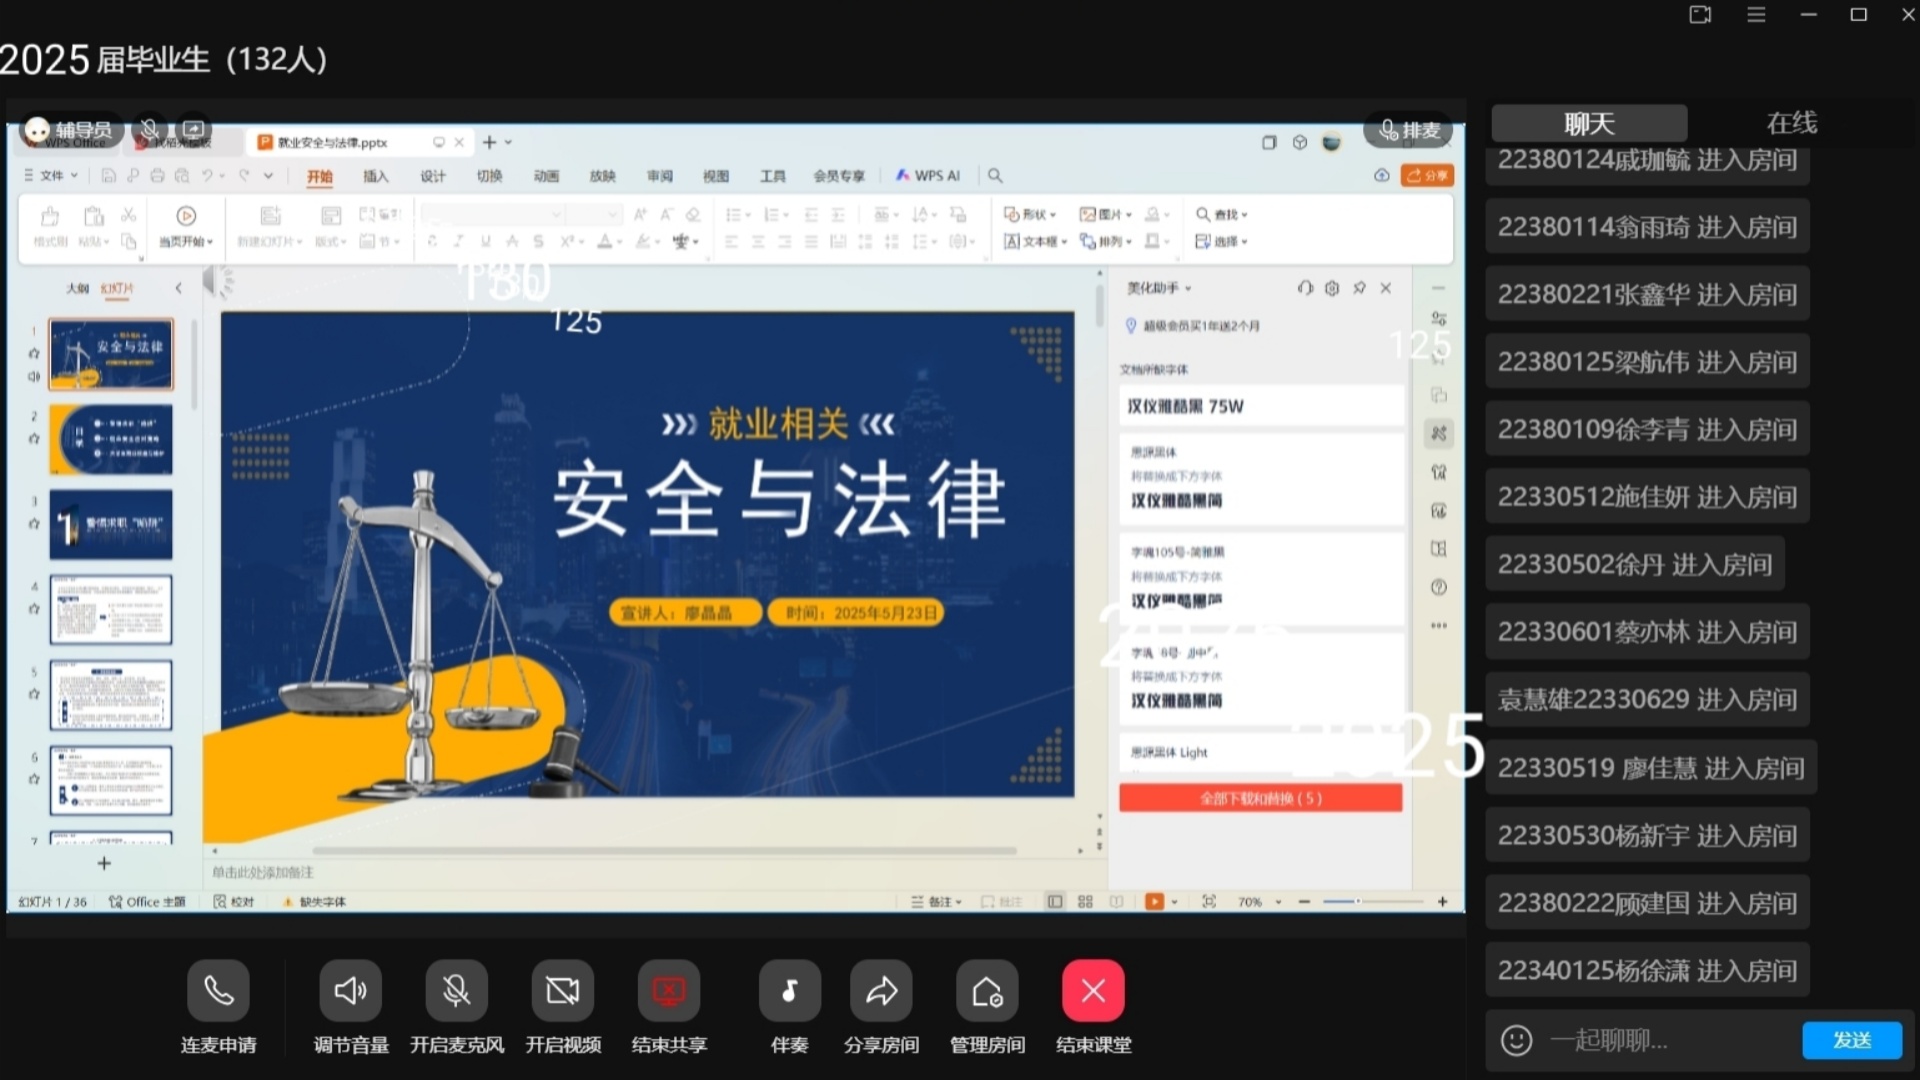Toggle 开启视频 camera on

(563, 991)
